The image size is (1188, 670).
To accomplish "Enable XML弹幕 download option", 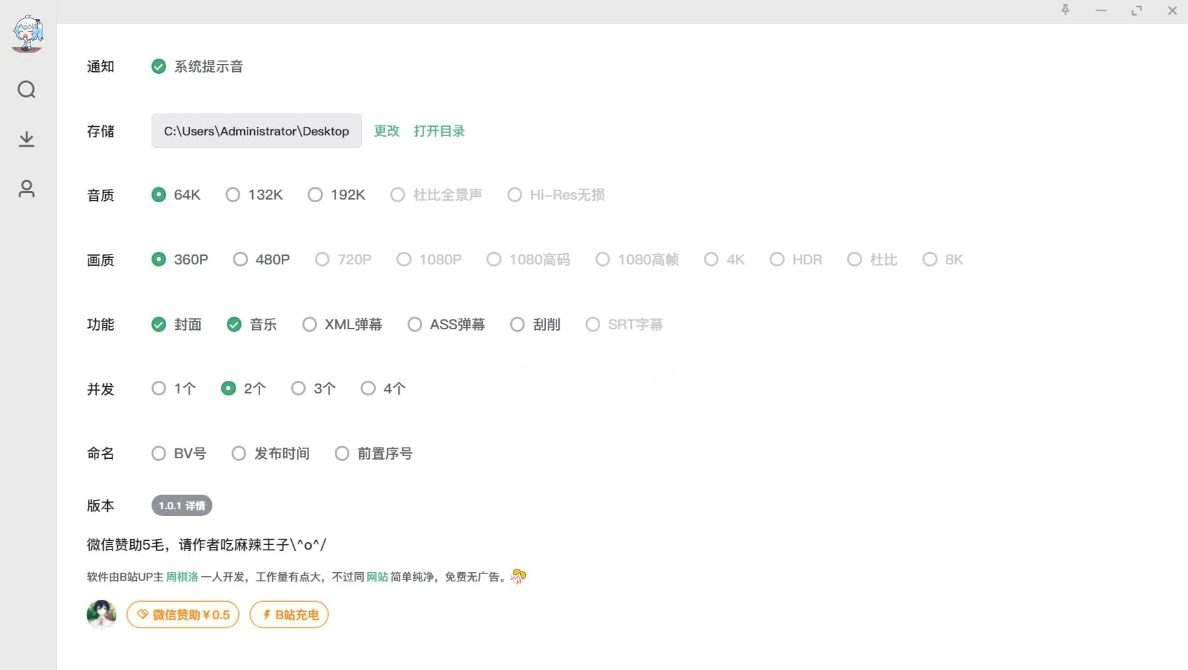I will tap(309, 324).
